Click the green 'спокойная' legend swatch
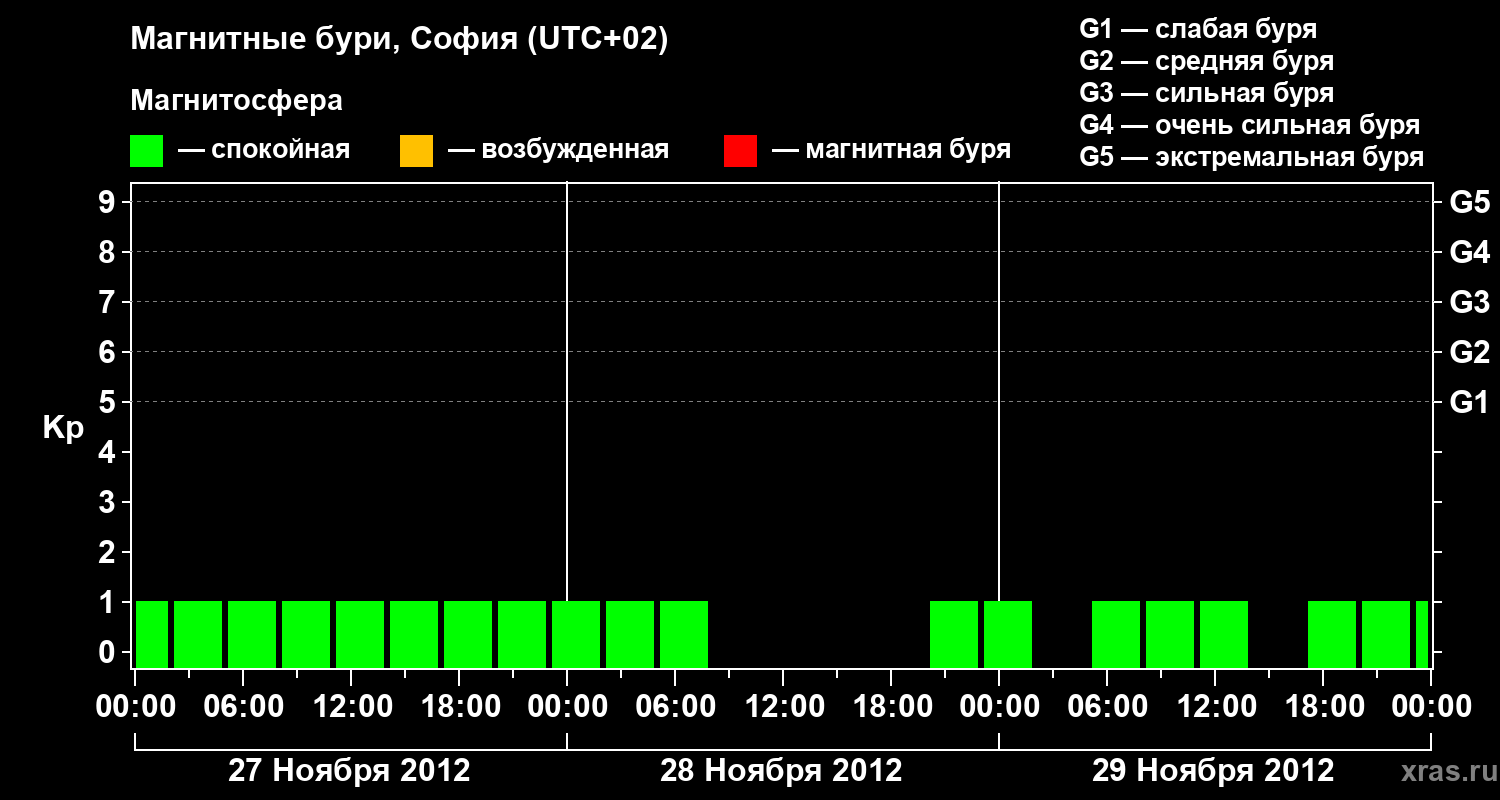Image resolution: width=1500 pixels, height=800 pixels. [x=147, y=151]
